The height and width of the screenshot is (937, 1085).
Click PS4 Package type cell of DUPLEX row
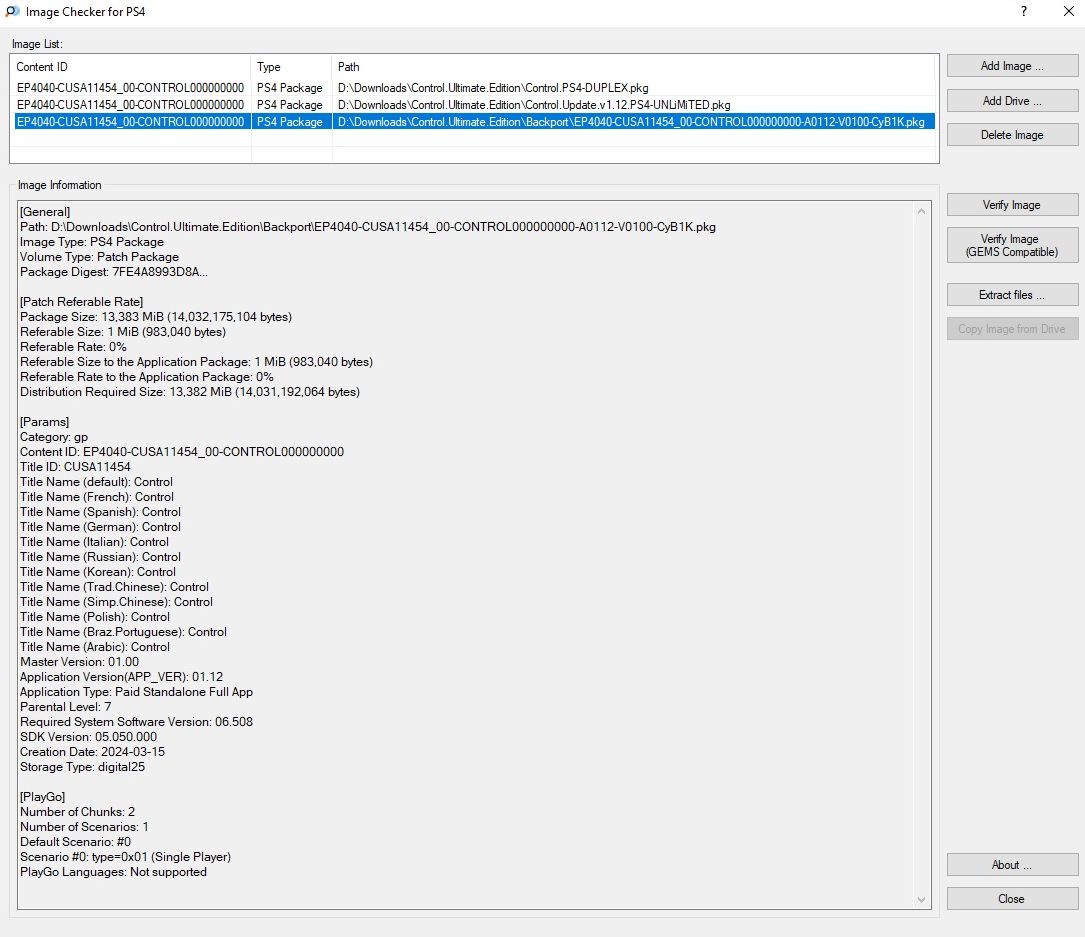tap(290, 88)
